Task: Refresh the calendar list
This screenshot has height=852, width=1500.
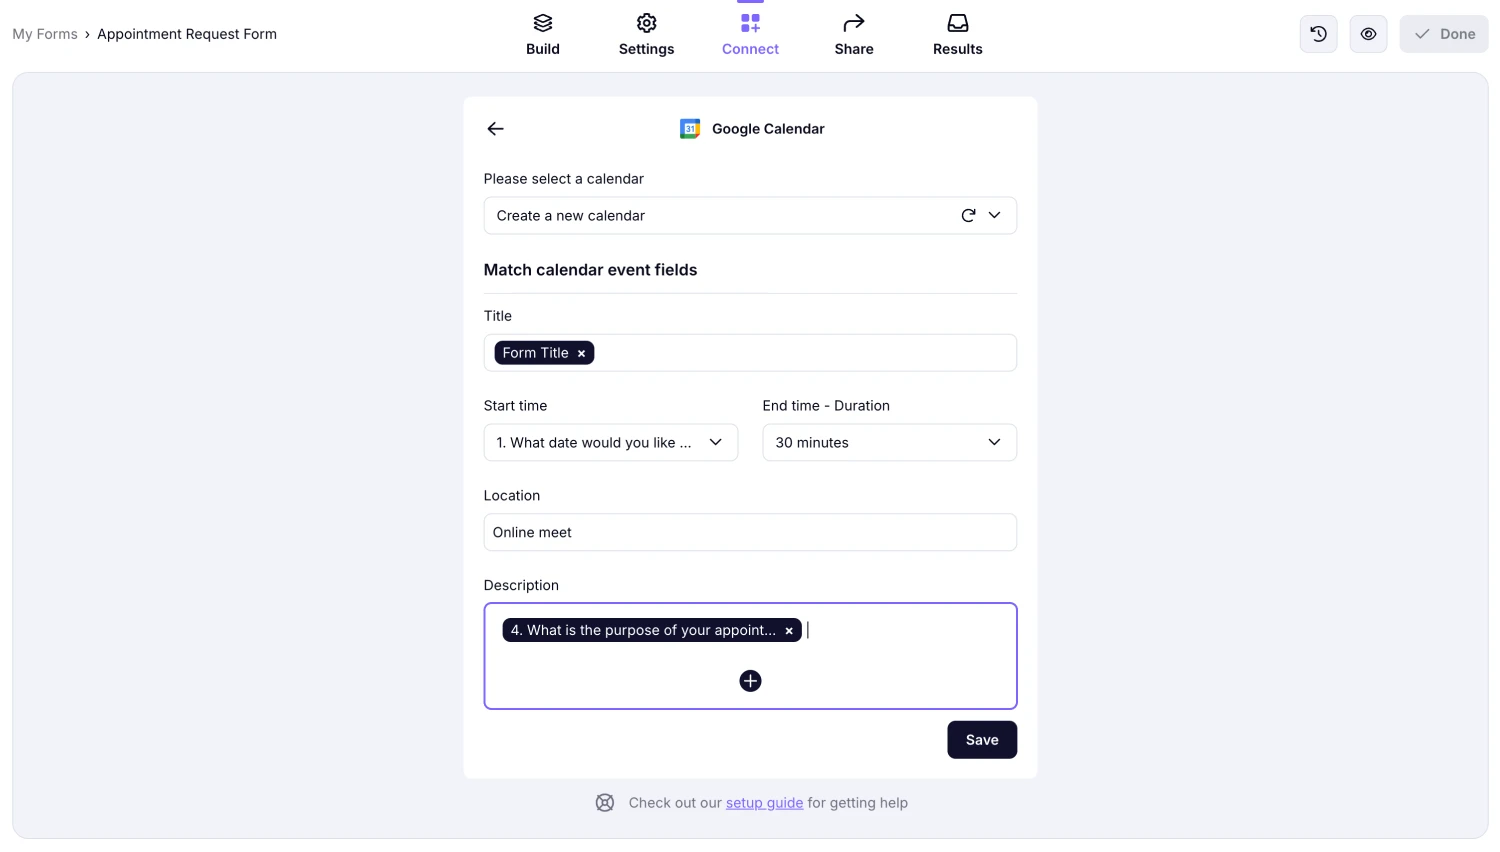Action: pos(967,215)
